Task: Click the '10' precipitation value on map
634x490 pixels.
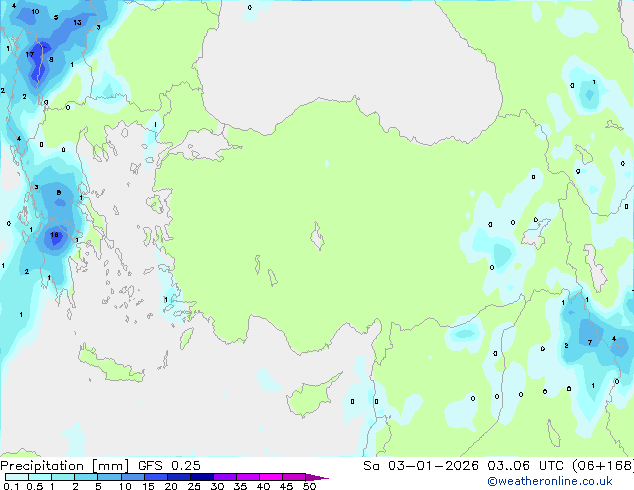Action: coord(35,11)
